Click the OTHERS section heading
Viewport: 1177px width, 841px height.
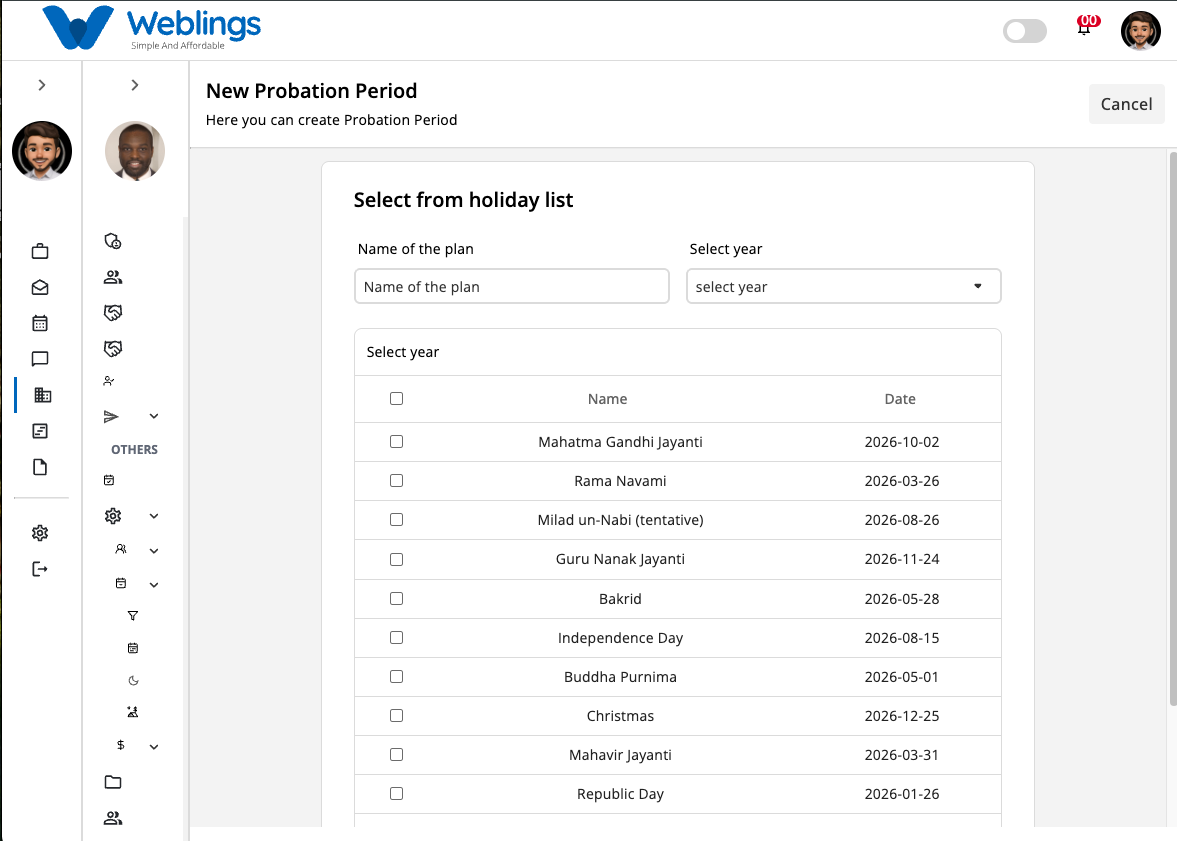[x=134, y=450]
